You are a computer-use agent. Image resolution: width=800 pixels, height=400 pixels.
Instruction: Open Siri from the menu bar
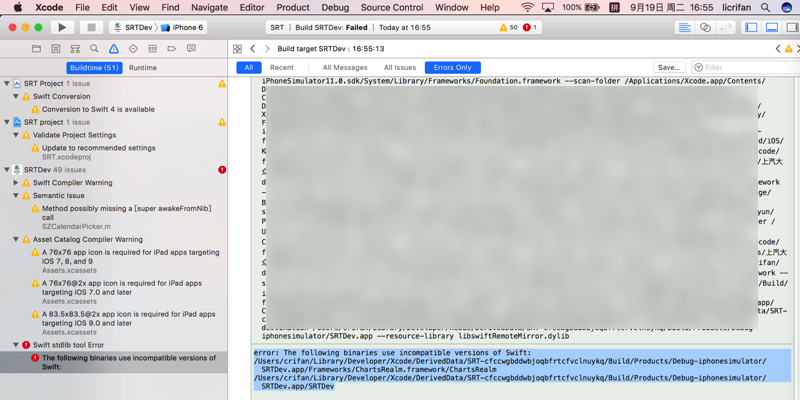coord(787,7)
